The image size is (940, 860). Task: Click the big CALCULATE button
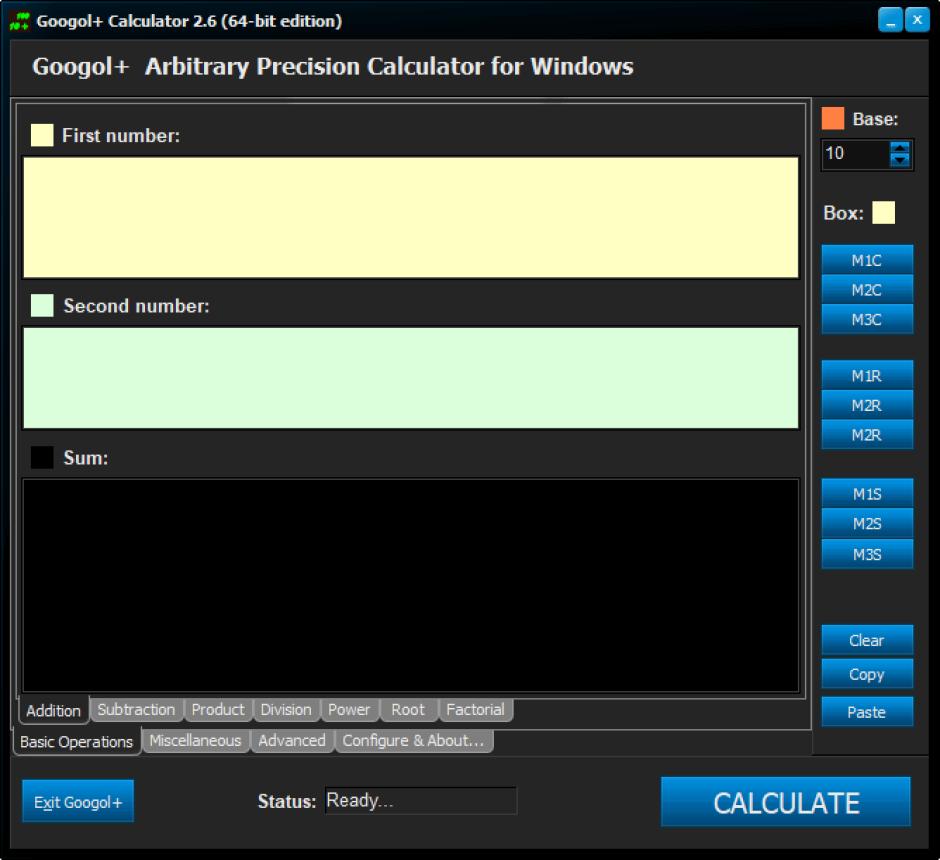pyautogui.click(x=786, y=802)
